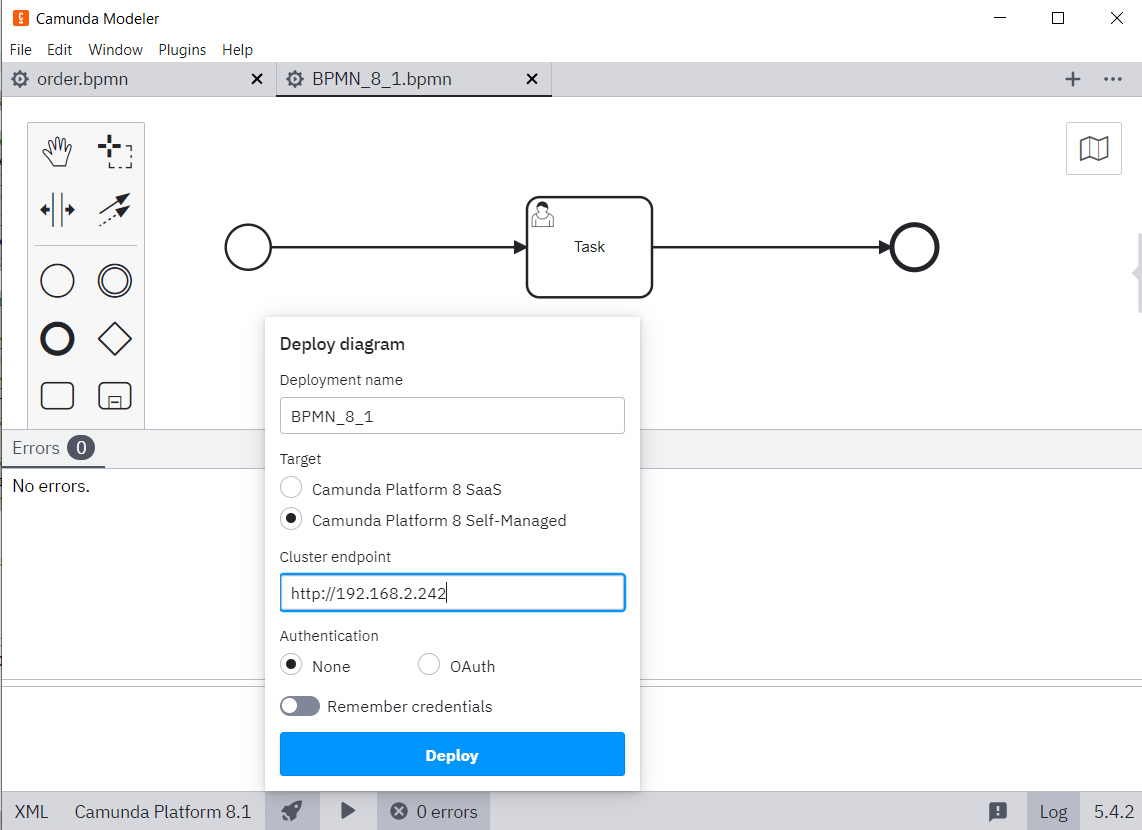1142x830 pixels.
Task: Activate the hand tool in the palette
Action: (x=57, y=152)
